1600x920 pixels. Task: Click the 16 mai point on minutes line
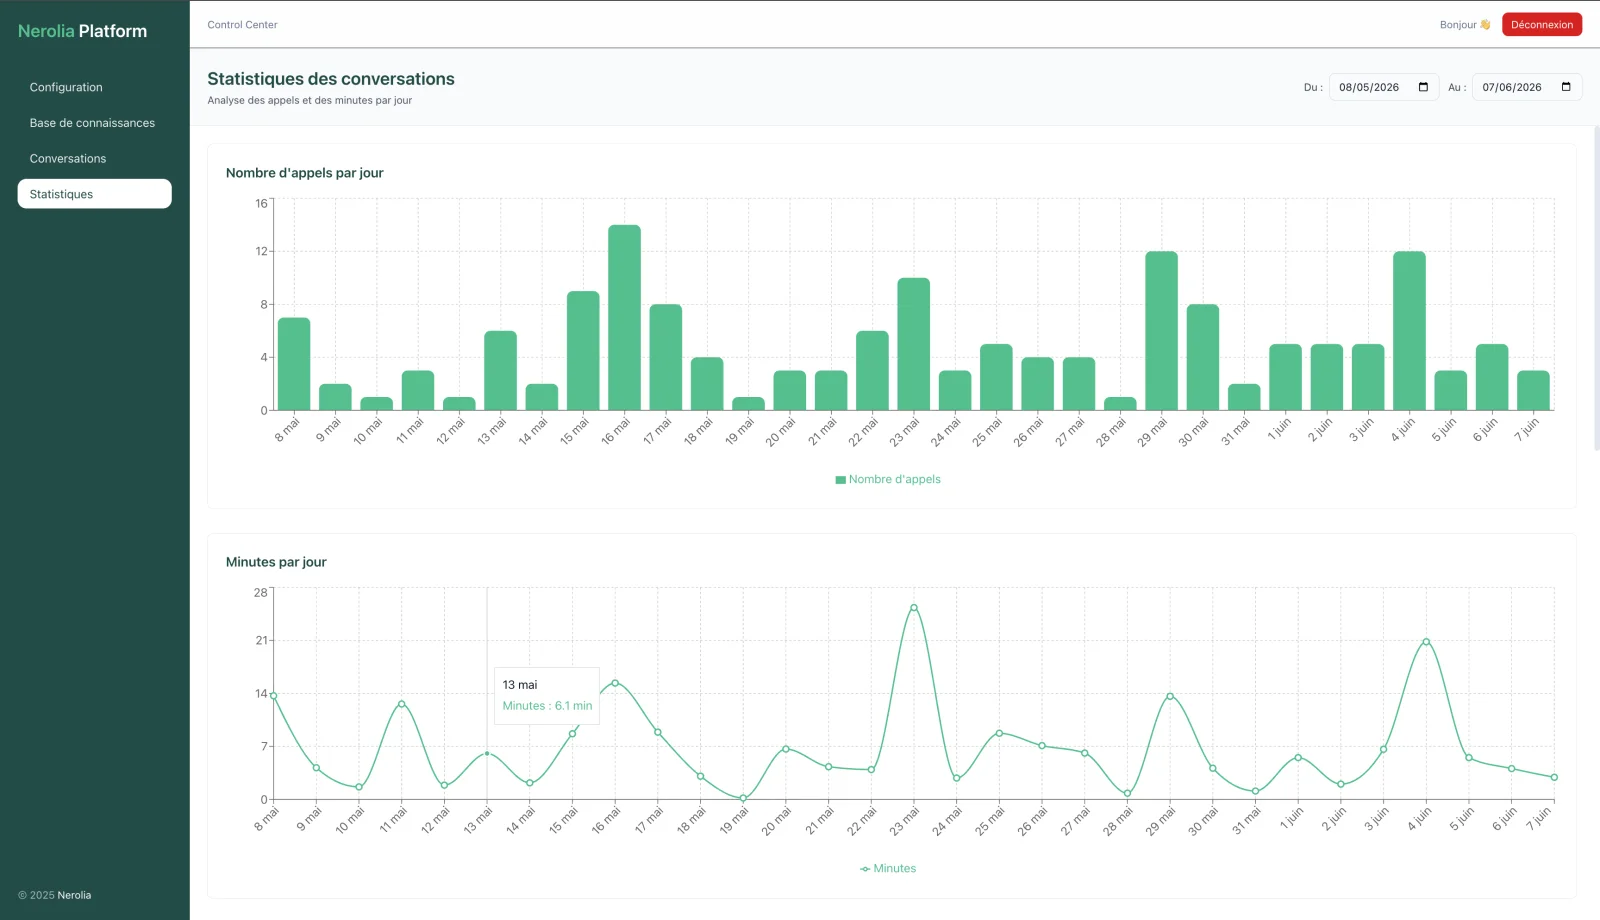point(615,683)
